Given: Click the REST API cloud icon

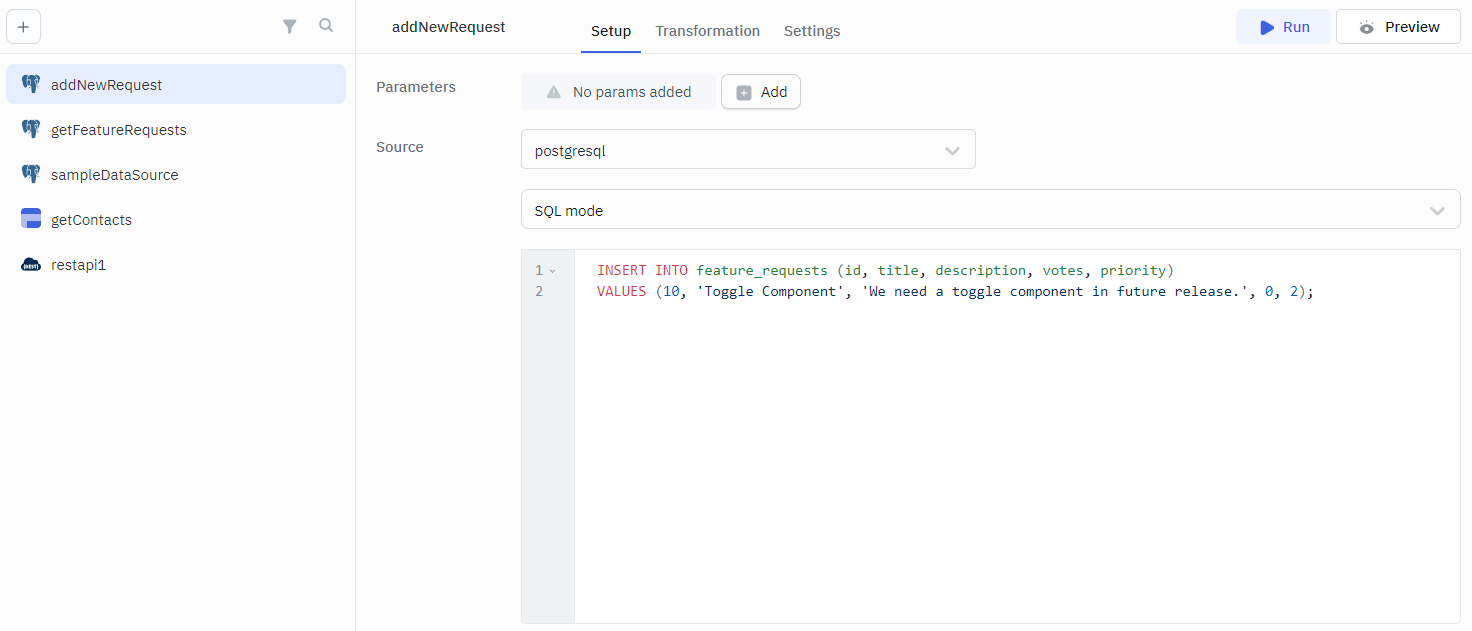Looking at the screenshot, I should pos(31,265).
